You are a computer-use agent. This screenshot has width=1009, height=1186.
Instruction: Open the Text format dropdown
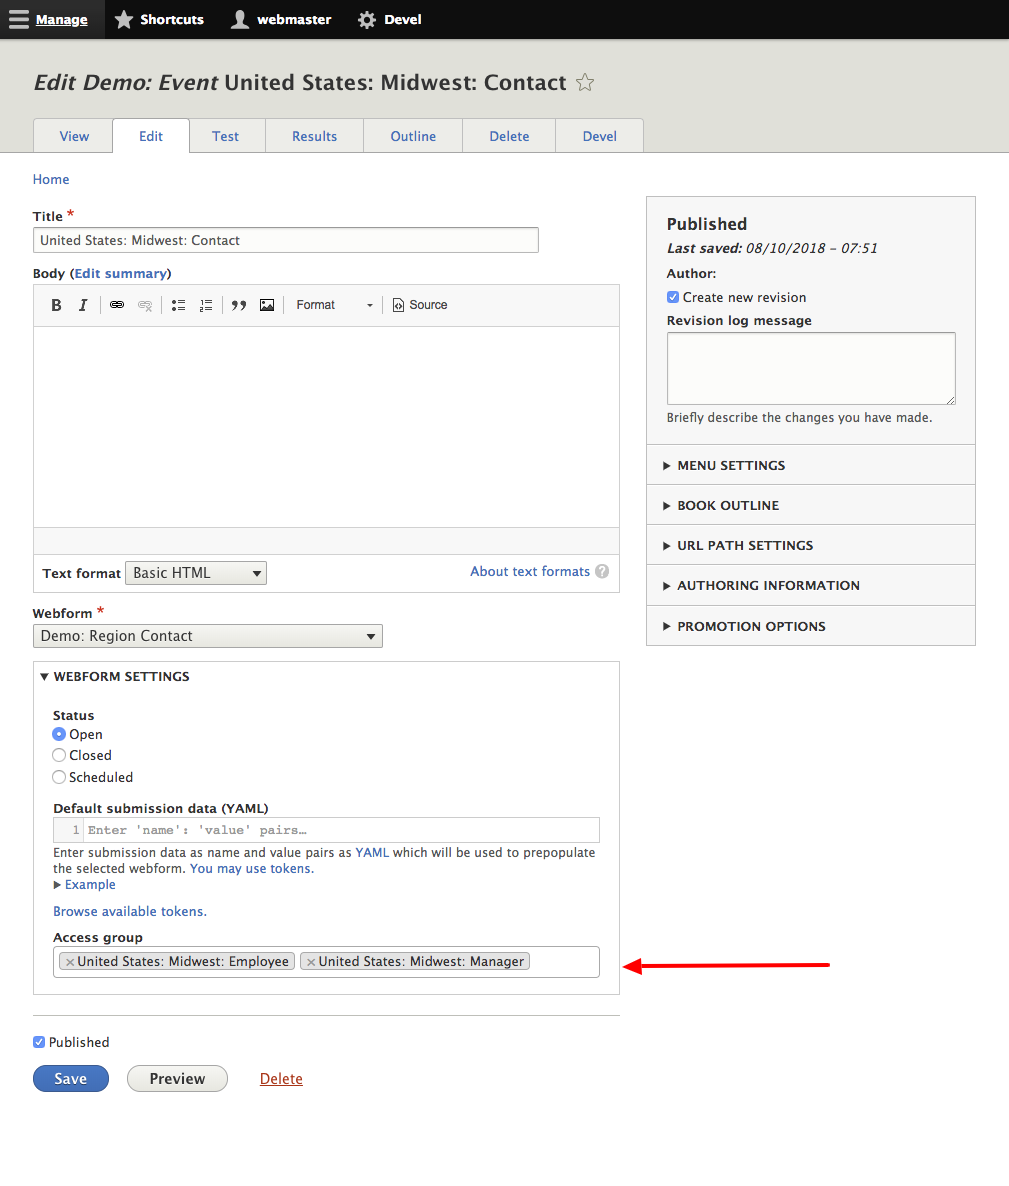tap(195, 573)
